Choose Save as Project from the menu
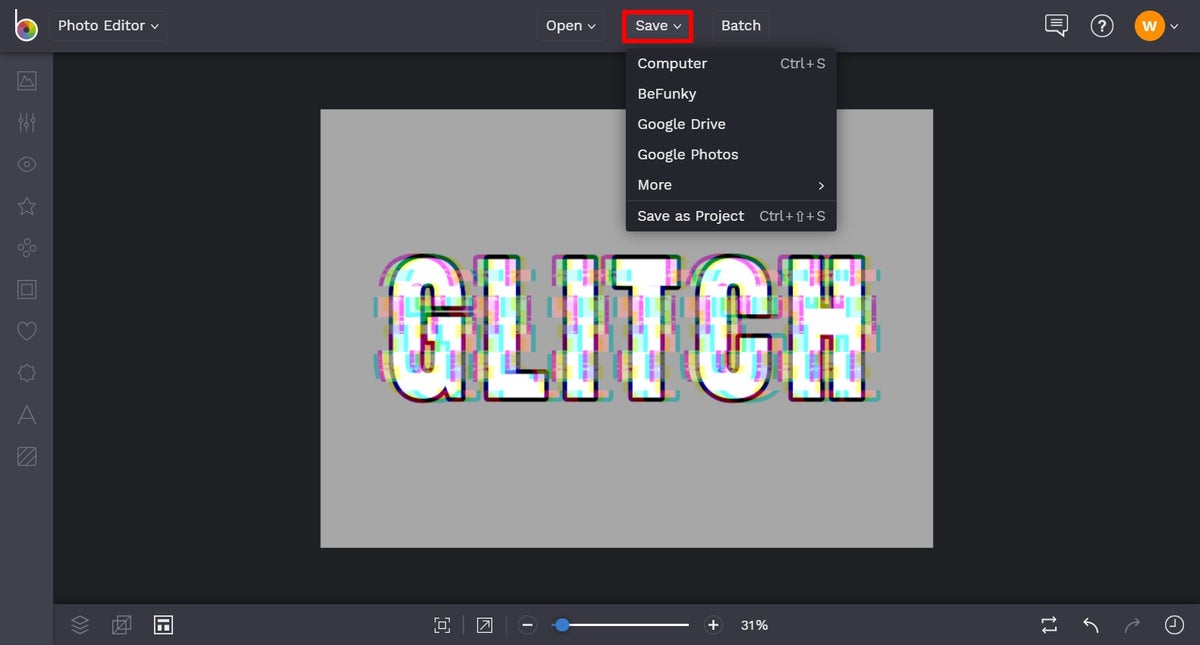 tap(690, 216)
